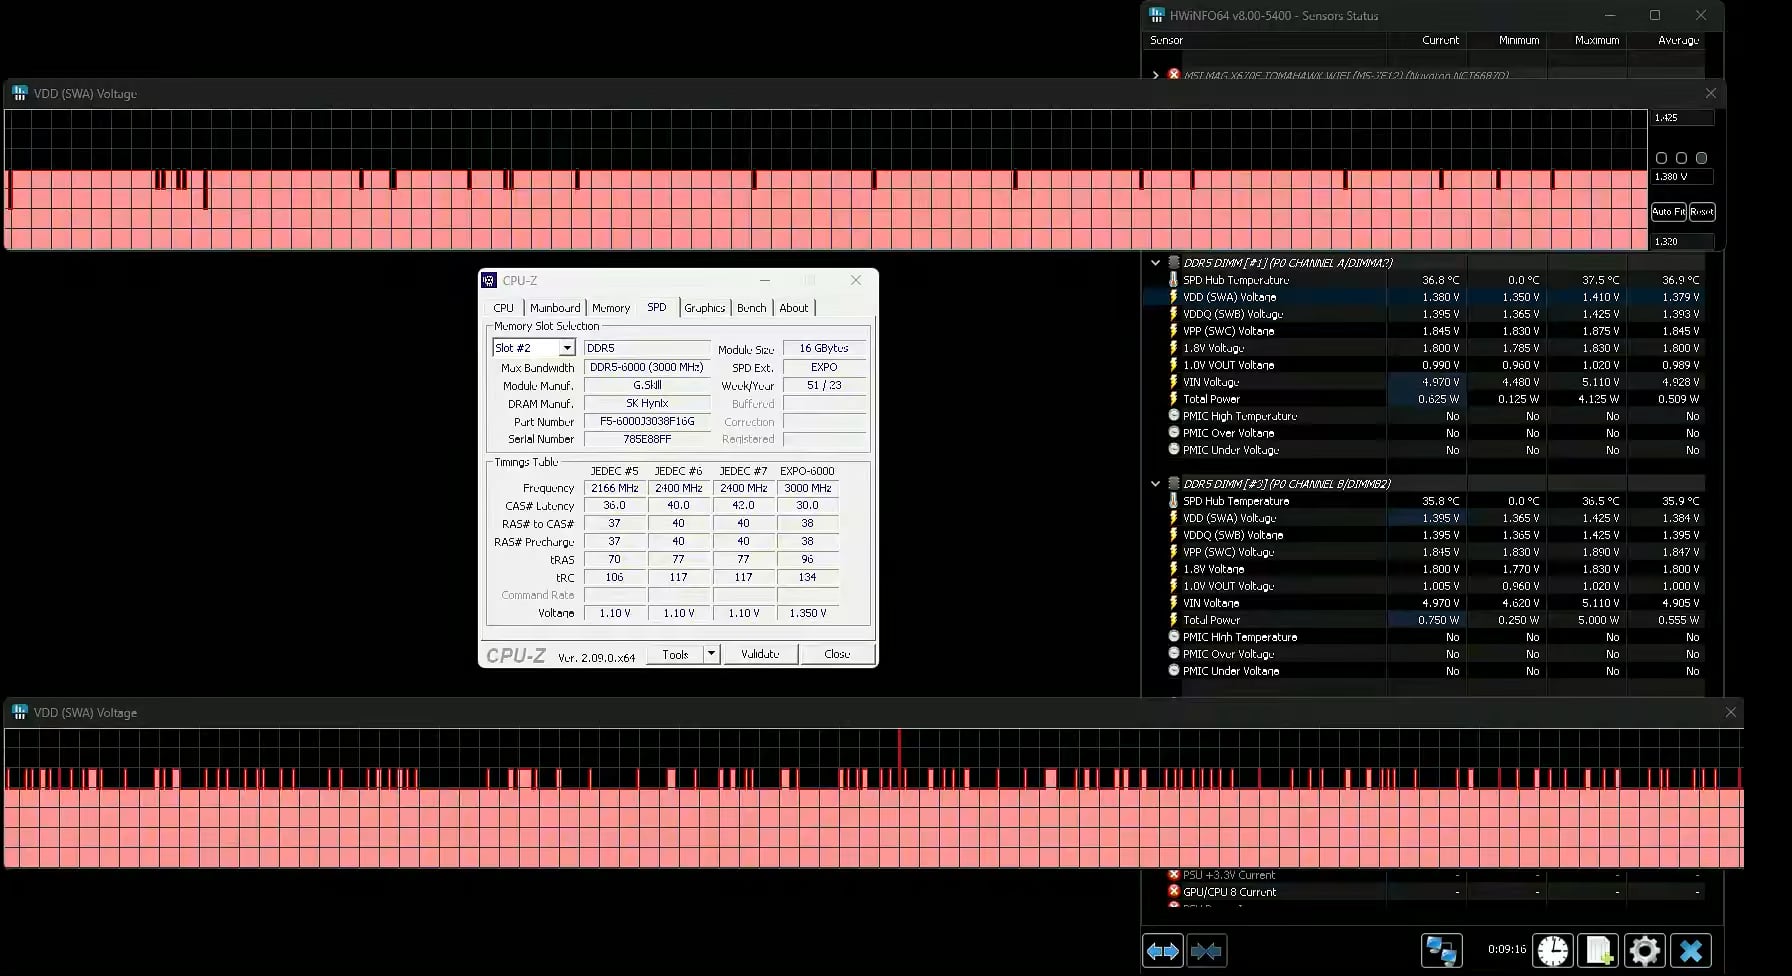
Task: Click the red X icon beside GPU/CPU 8 Current
Action: click(1173, 892)
